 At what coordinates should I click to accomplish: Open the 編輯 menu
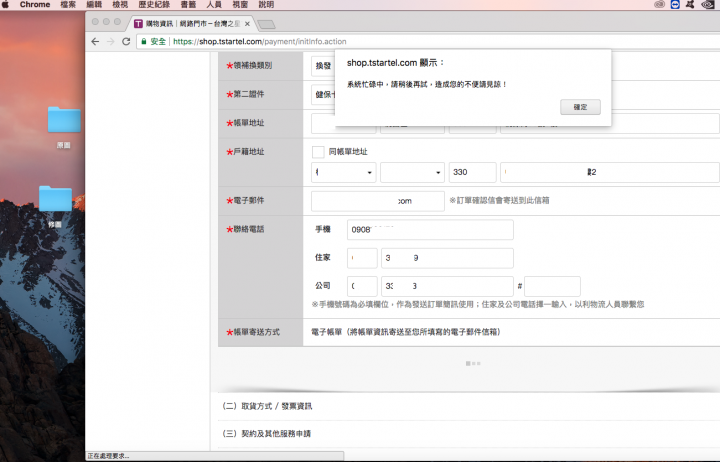click(94, 5)
